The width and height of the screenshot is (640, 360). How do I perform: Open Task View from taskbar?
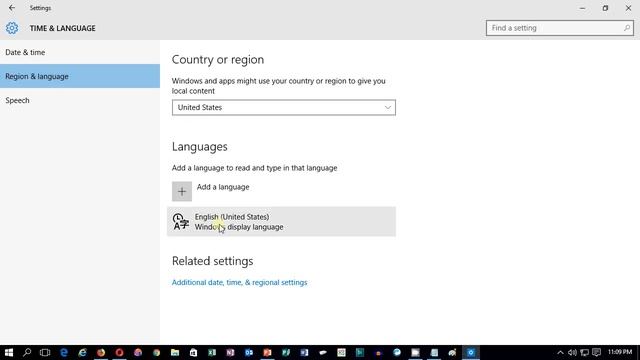[45, 352]
